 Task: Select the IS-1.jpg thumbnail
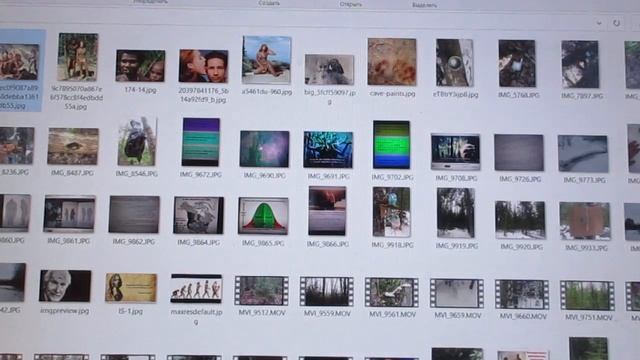(131, 288)
